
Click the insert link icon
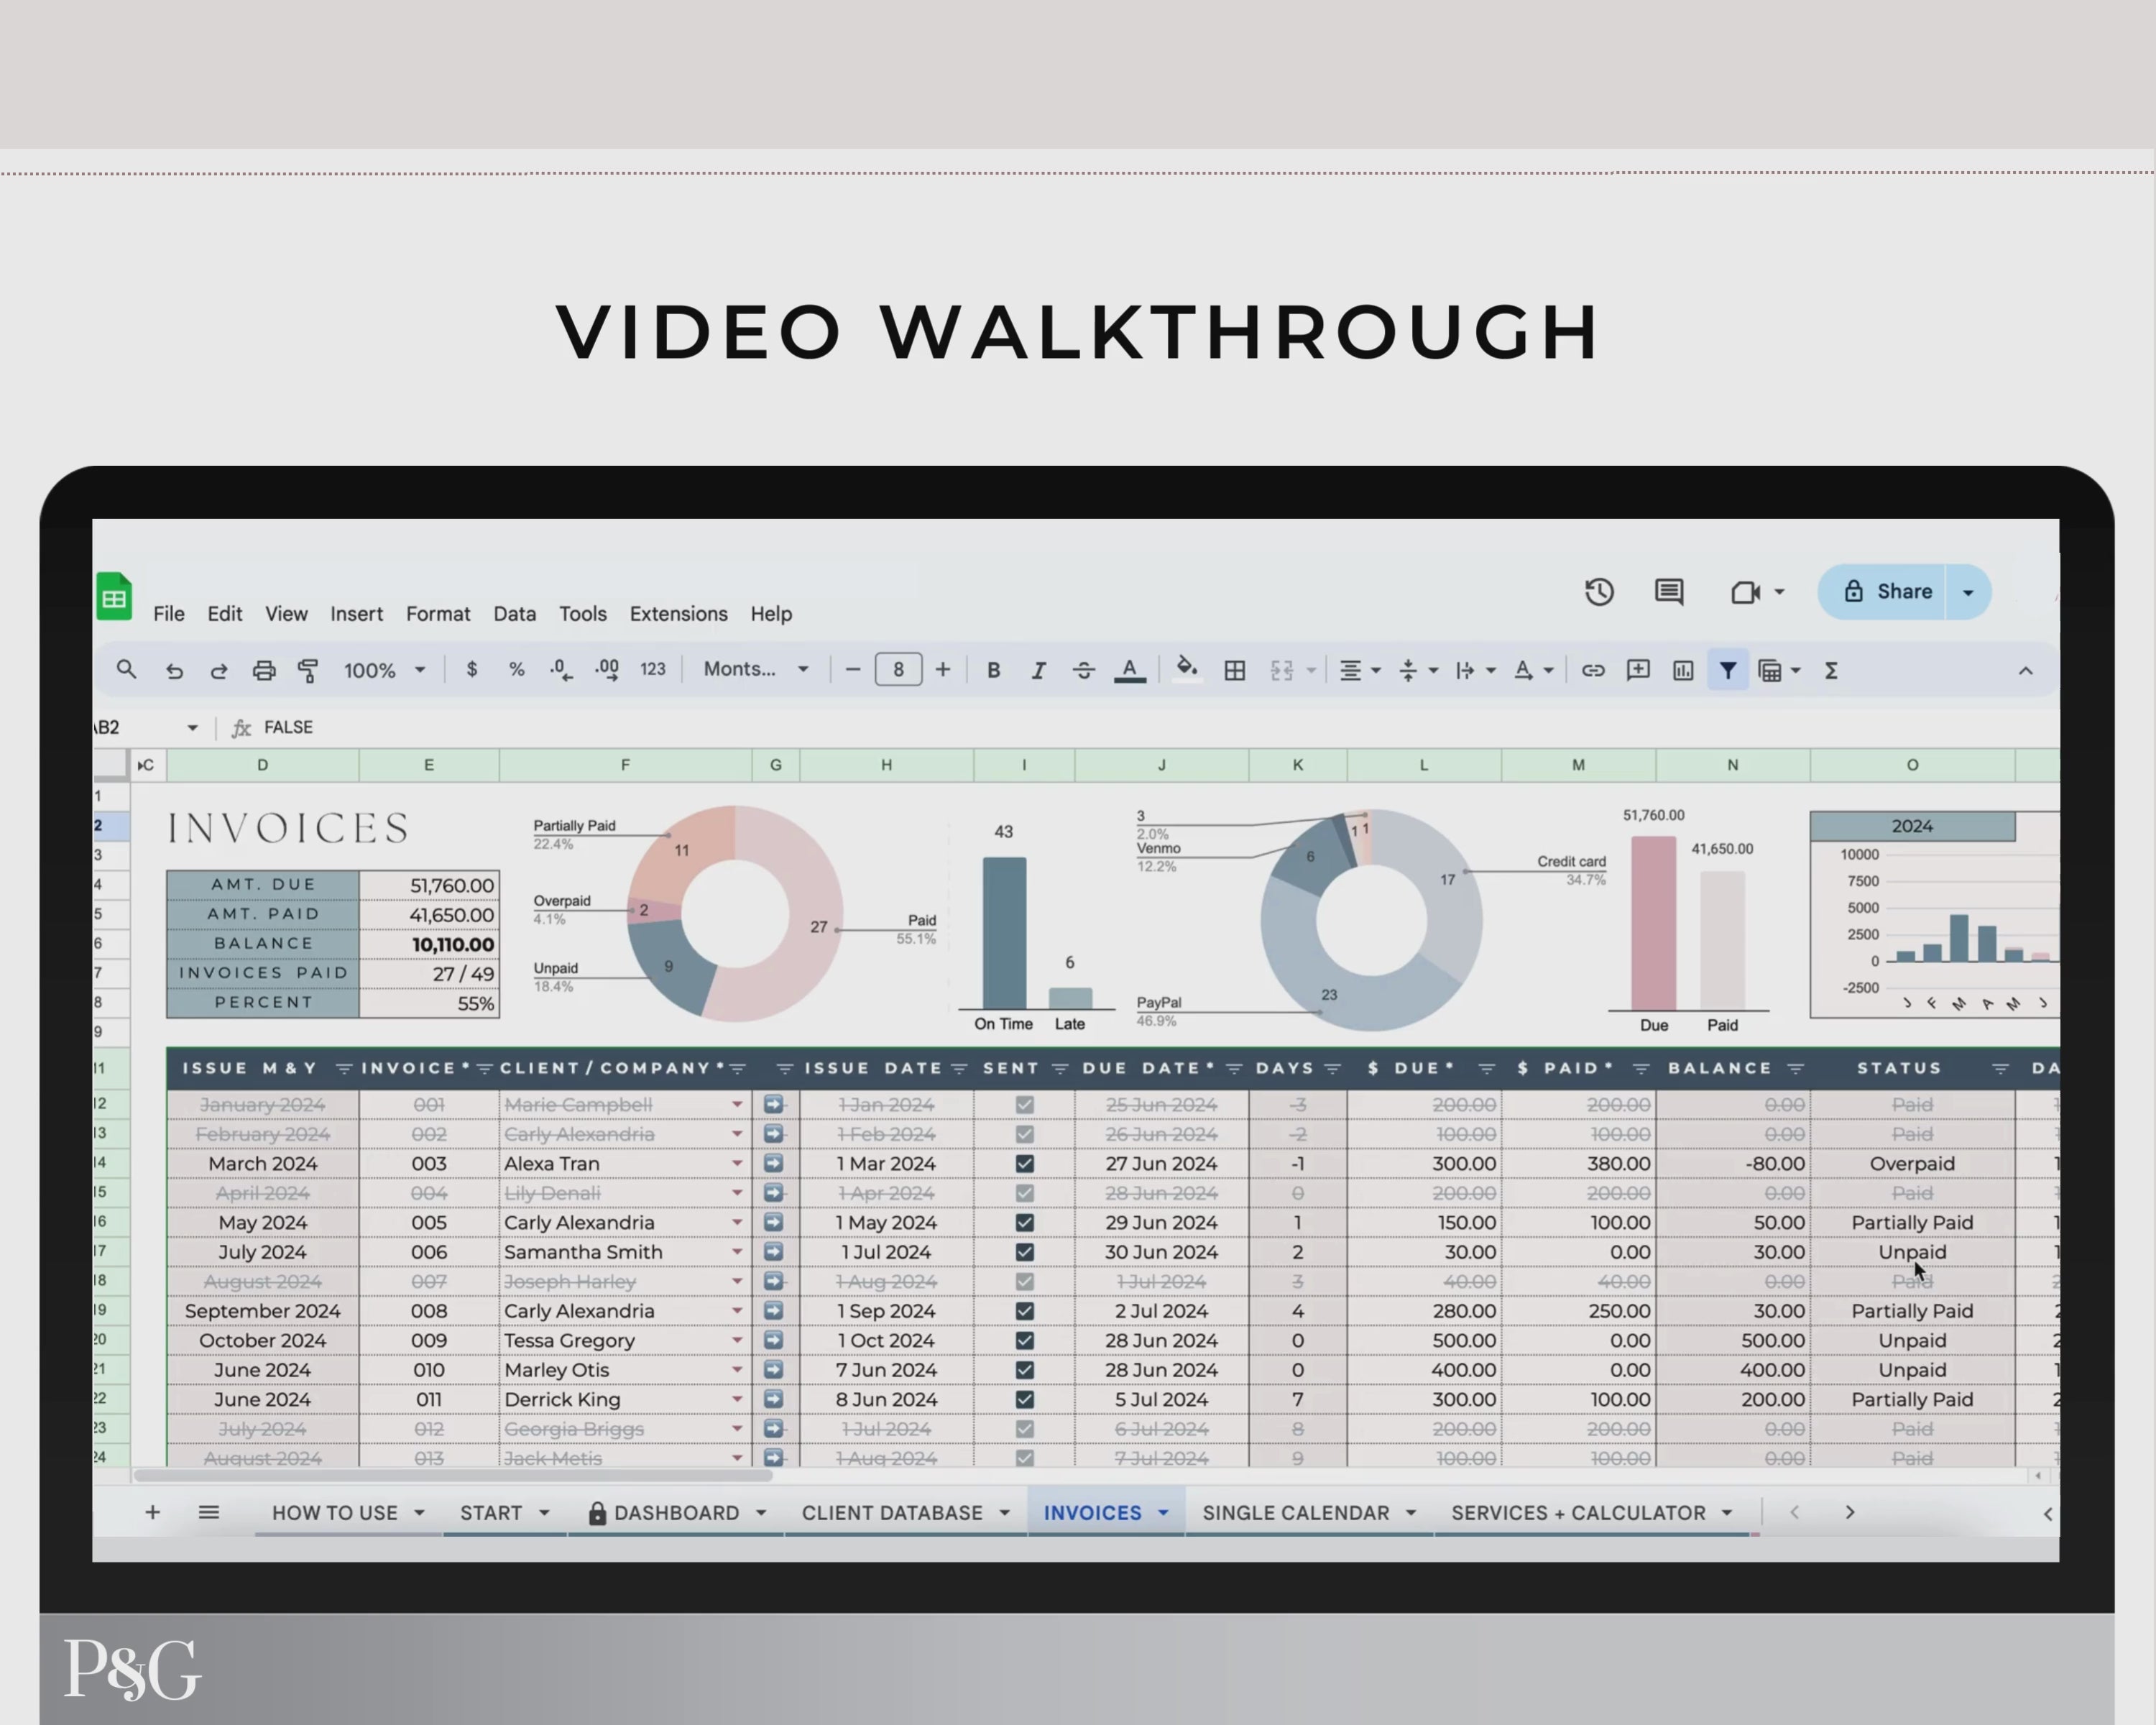(x=1592, y=670)
